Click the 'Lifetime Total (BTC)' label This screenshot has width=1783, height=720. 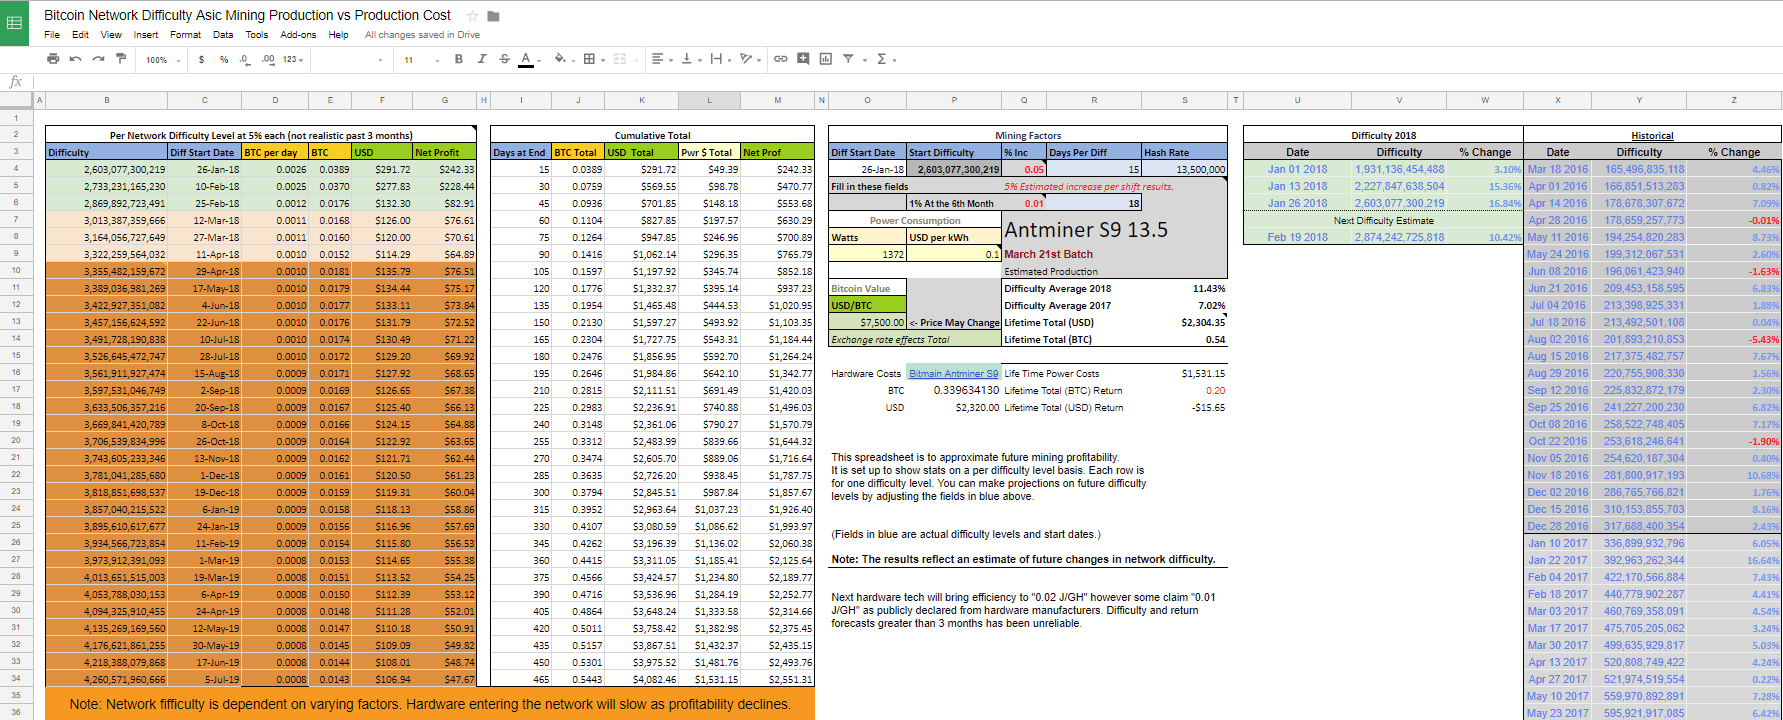1047,340
